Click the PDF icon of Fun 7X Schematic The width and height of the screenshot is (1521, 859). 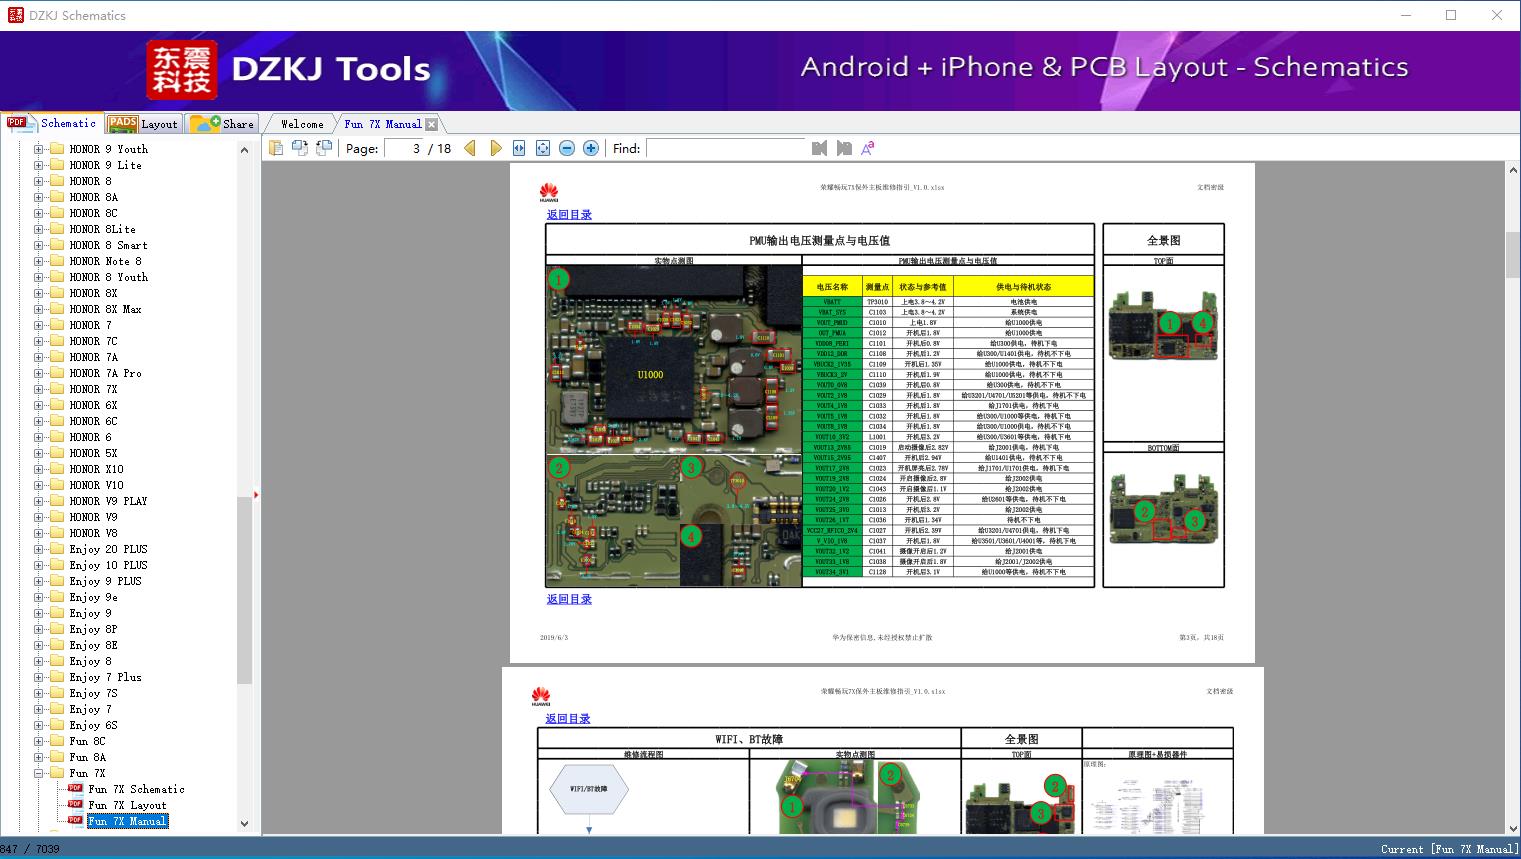point(75,788)
